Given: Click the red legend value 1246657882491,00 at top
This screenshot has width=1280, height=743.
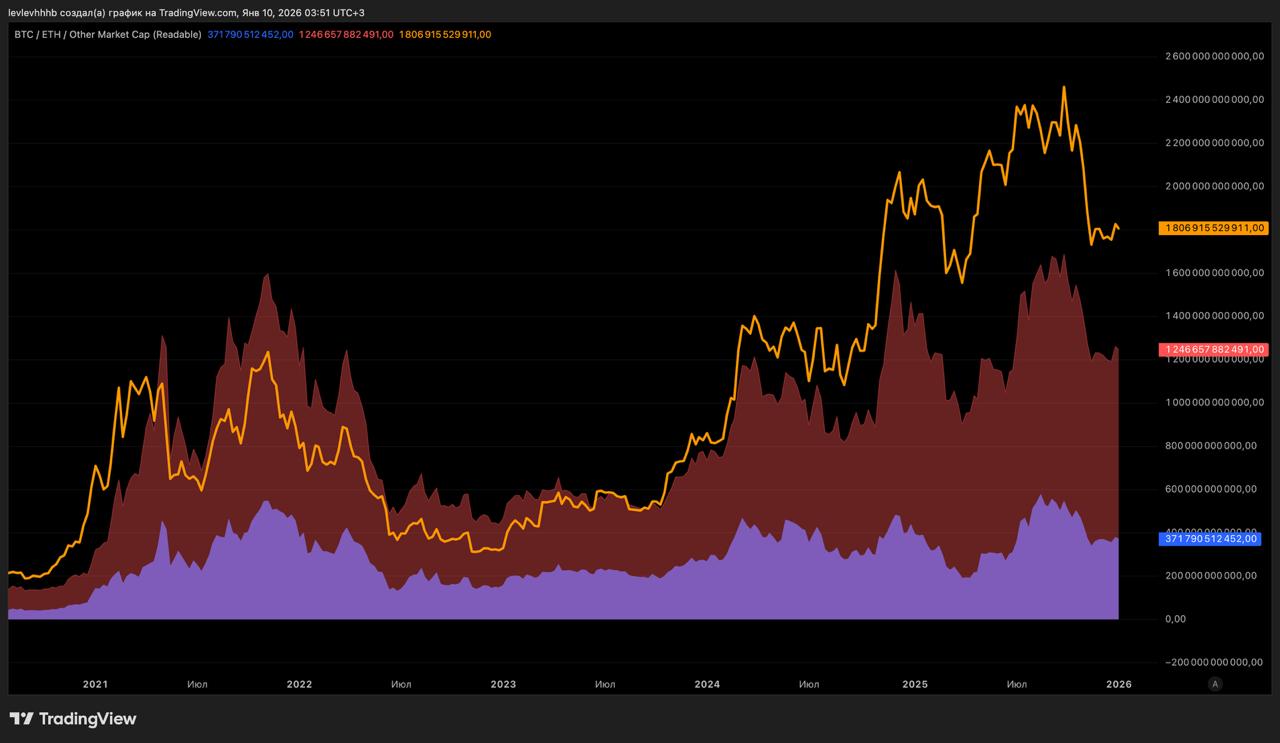Looking at the screenshot, I should pyautogui.click(x=346, y=34).
